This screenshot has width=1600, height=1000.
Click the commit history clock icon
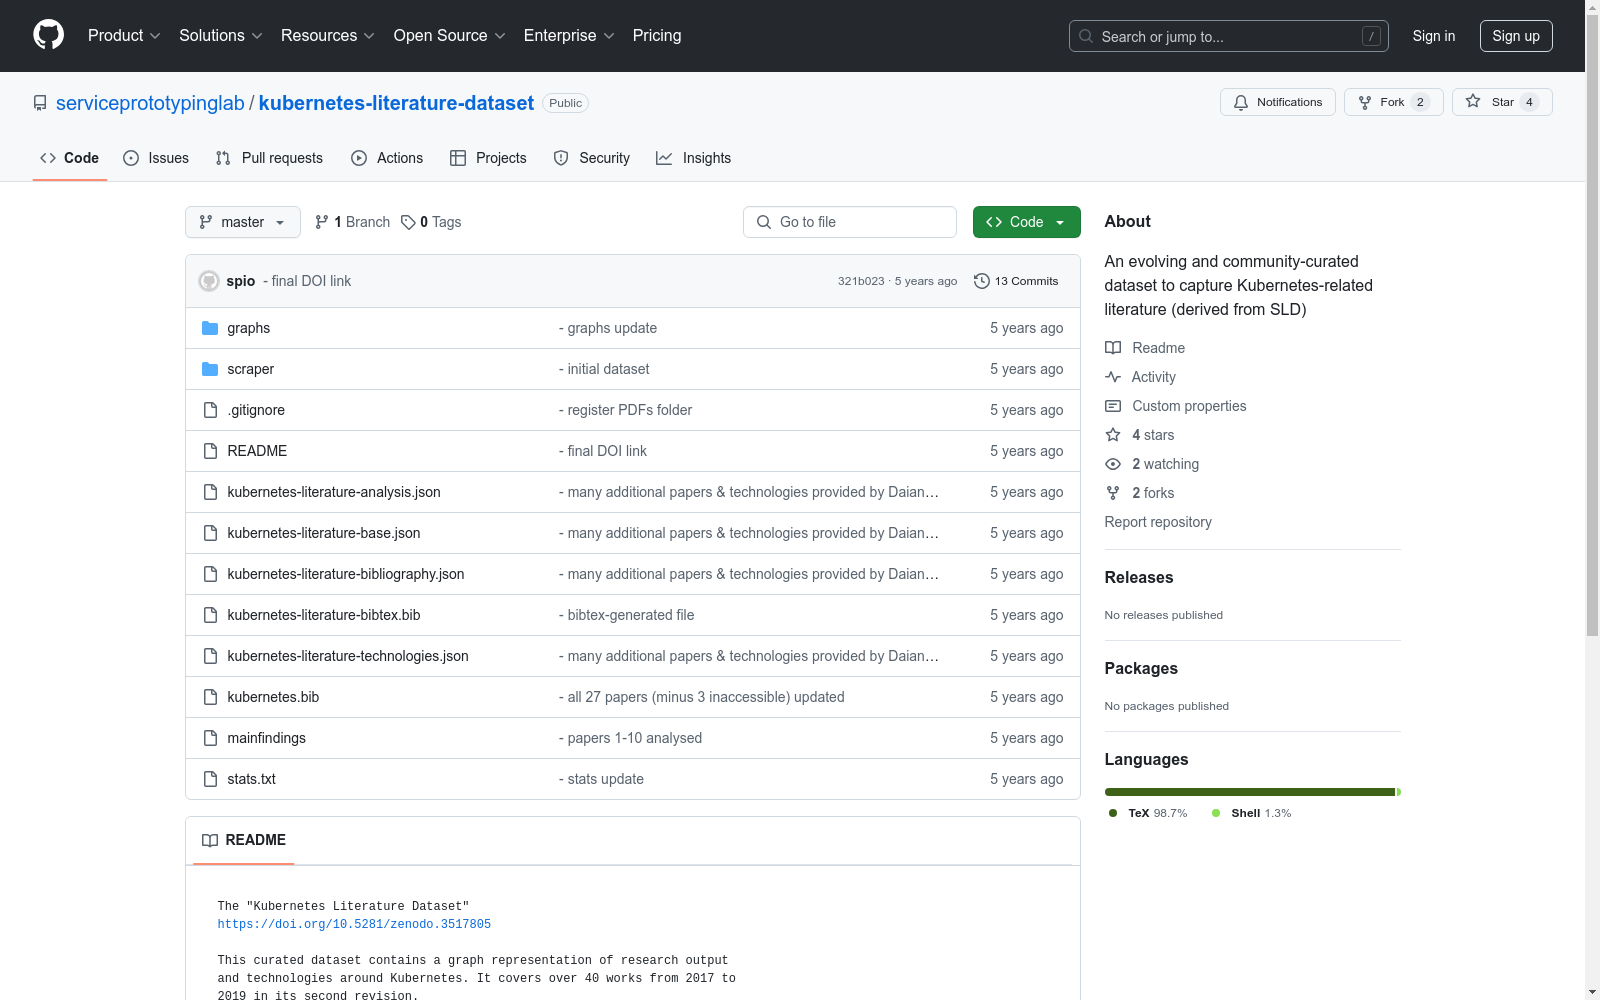982,281
